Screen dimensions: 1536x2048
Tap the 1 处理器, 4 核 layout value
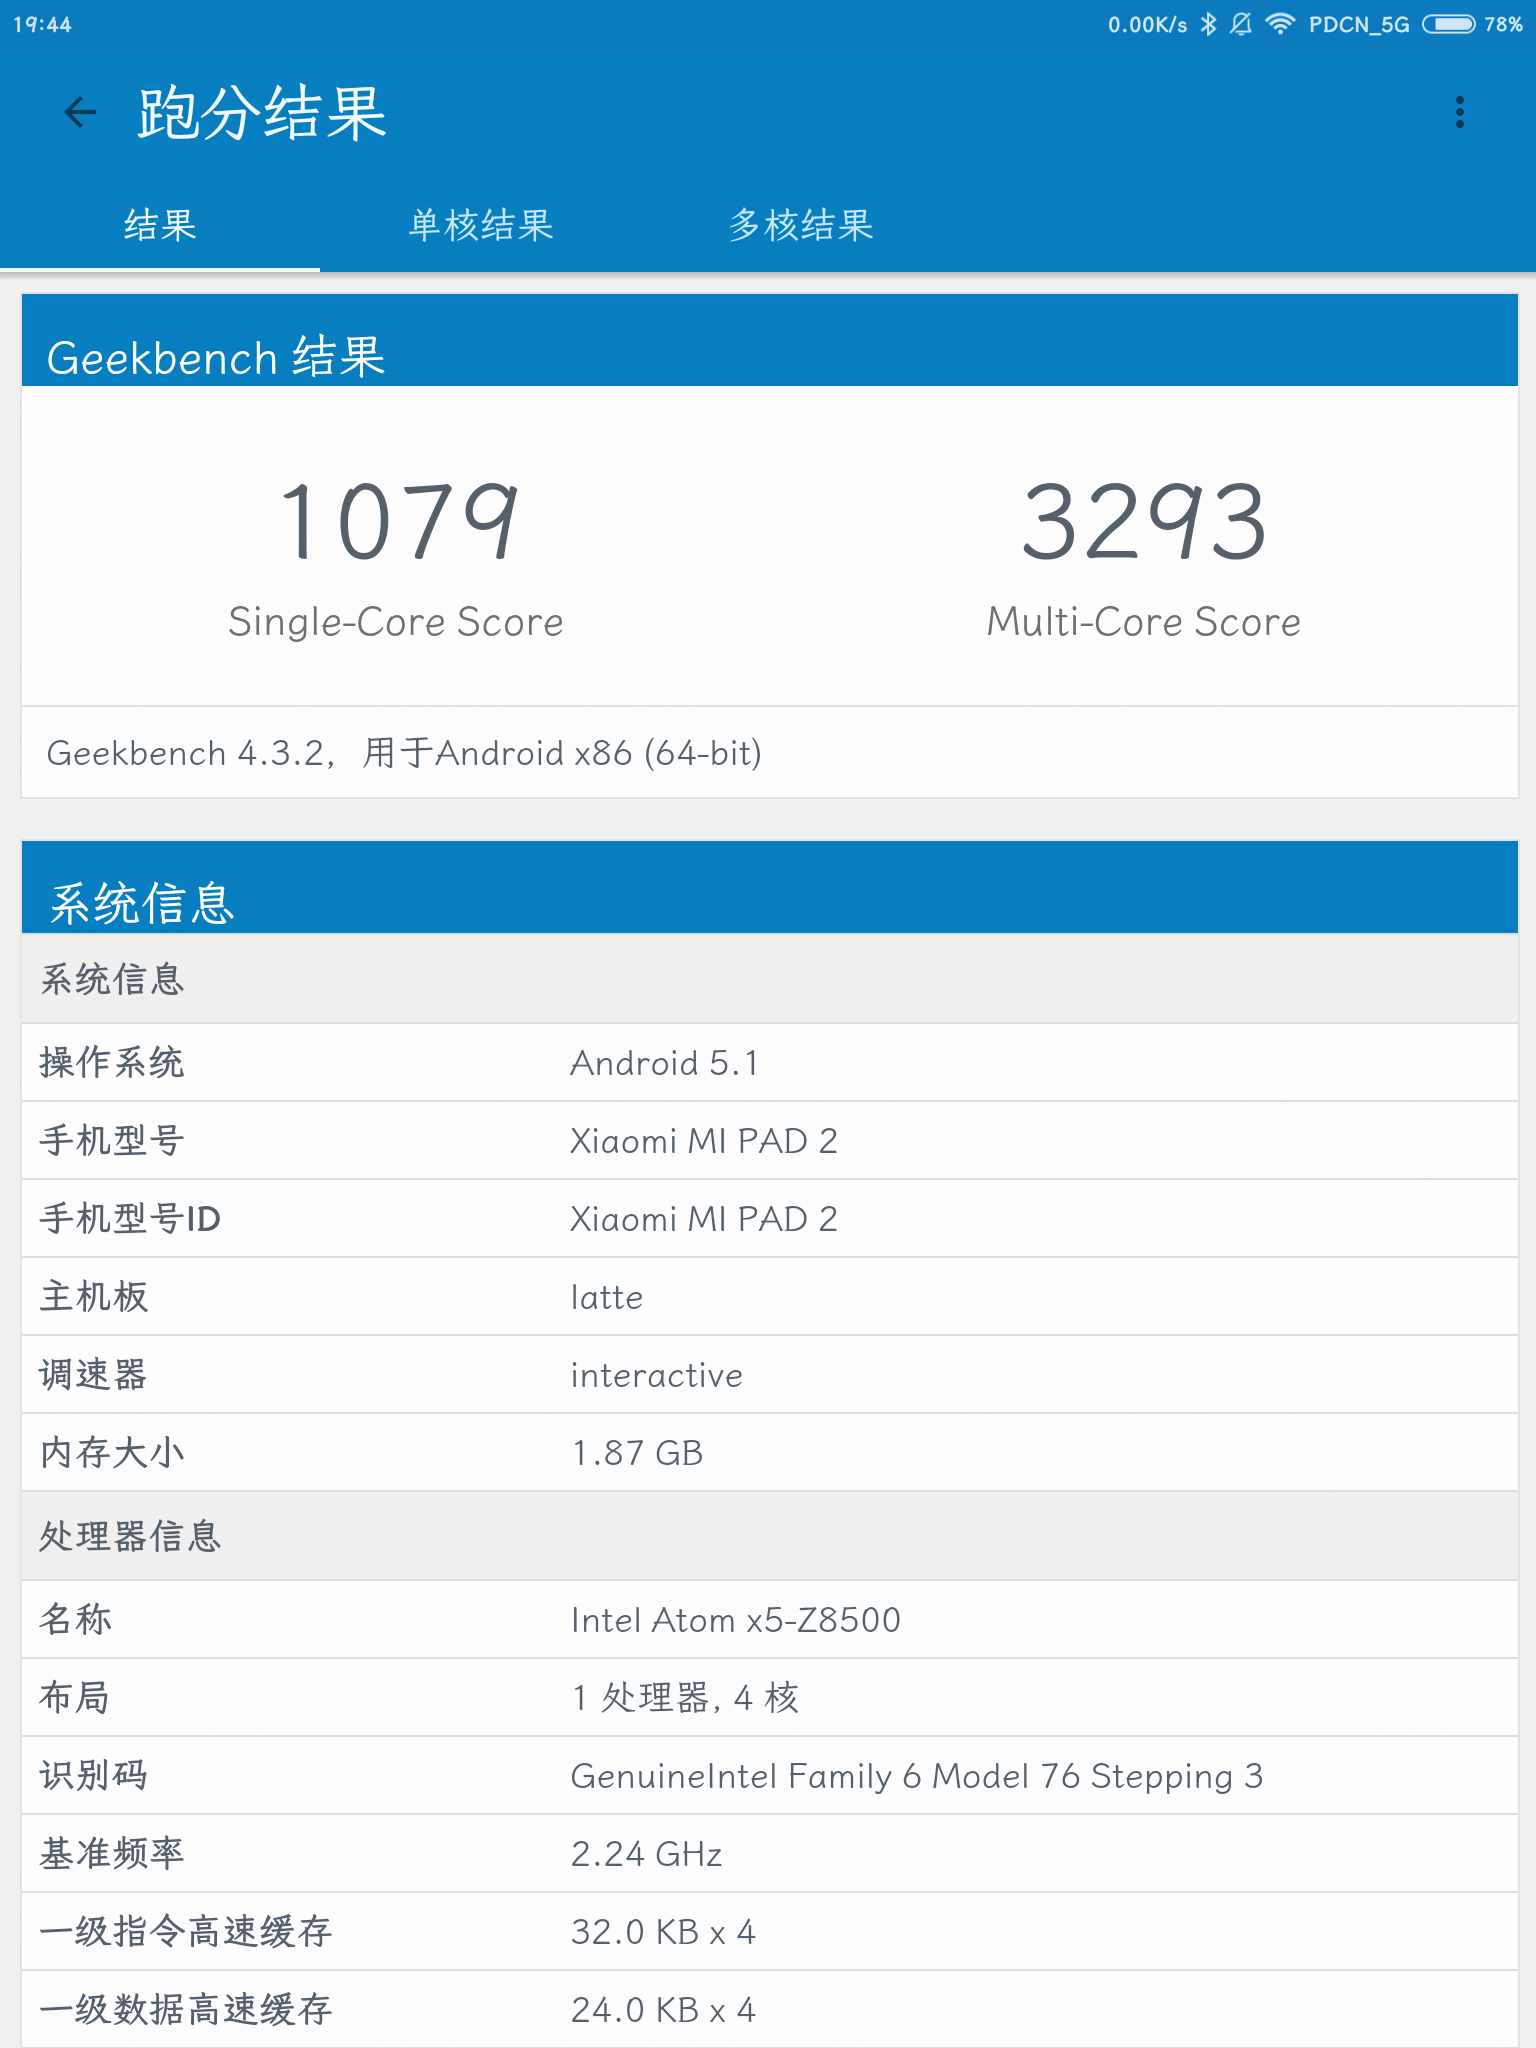click(x=686, y=1698)
